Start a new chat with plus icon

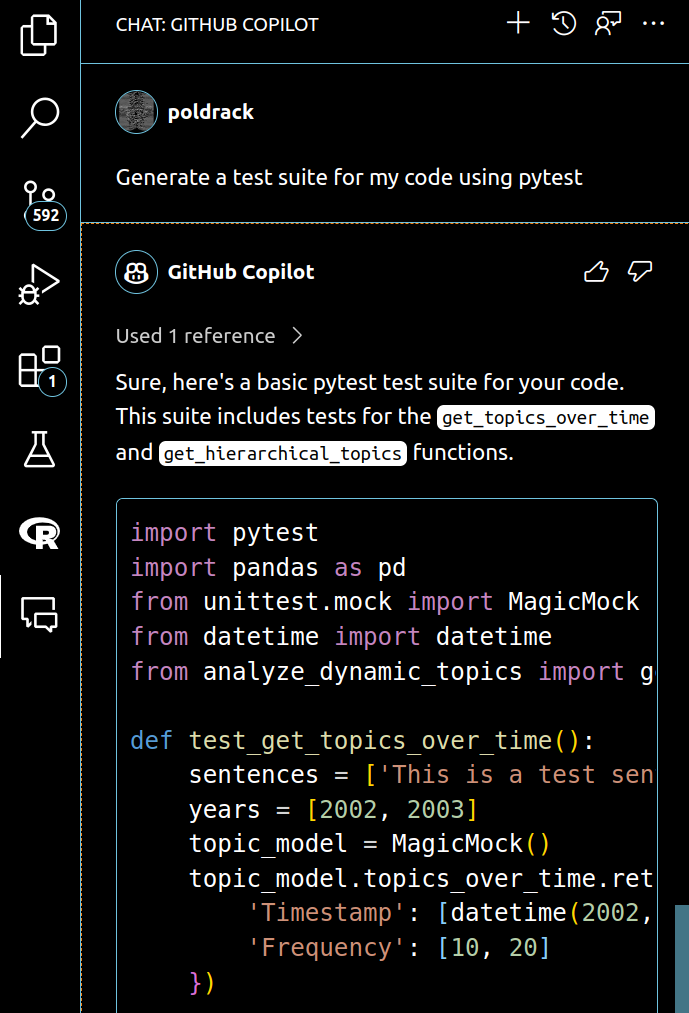(518, 24)
